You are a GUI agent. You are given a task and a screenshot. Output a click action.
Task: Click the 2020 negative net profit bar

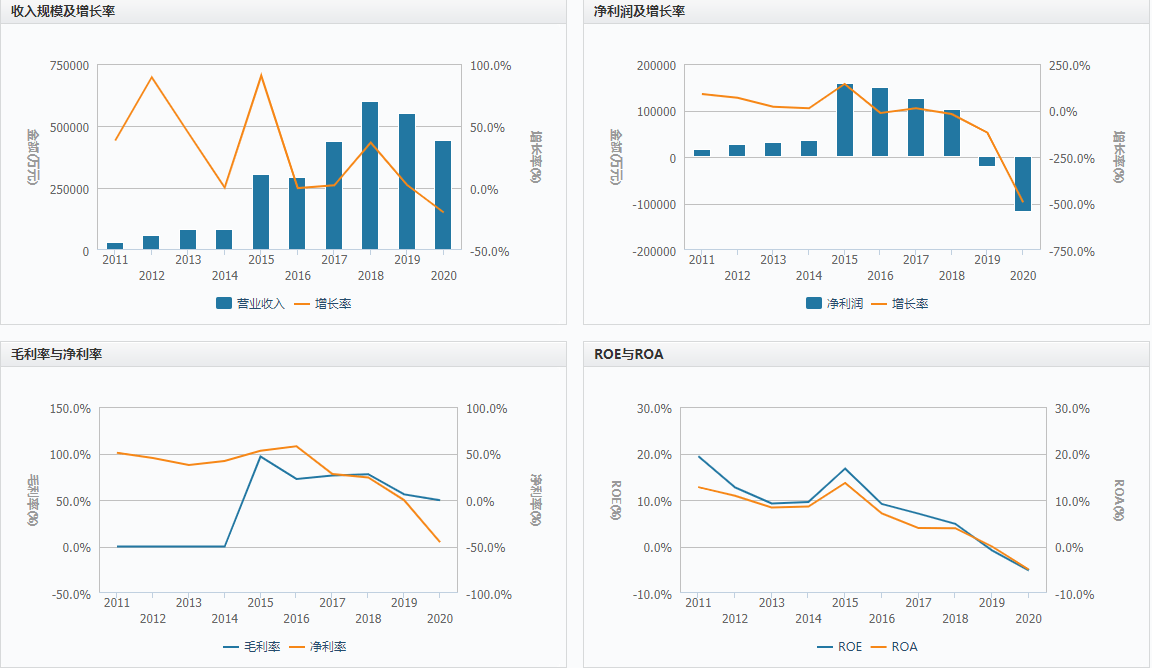[1023, 184]
